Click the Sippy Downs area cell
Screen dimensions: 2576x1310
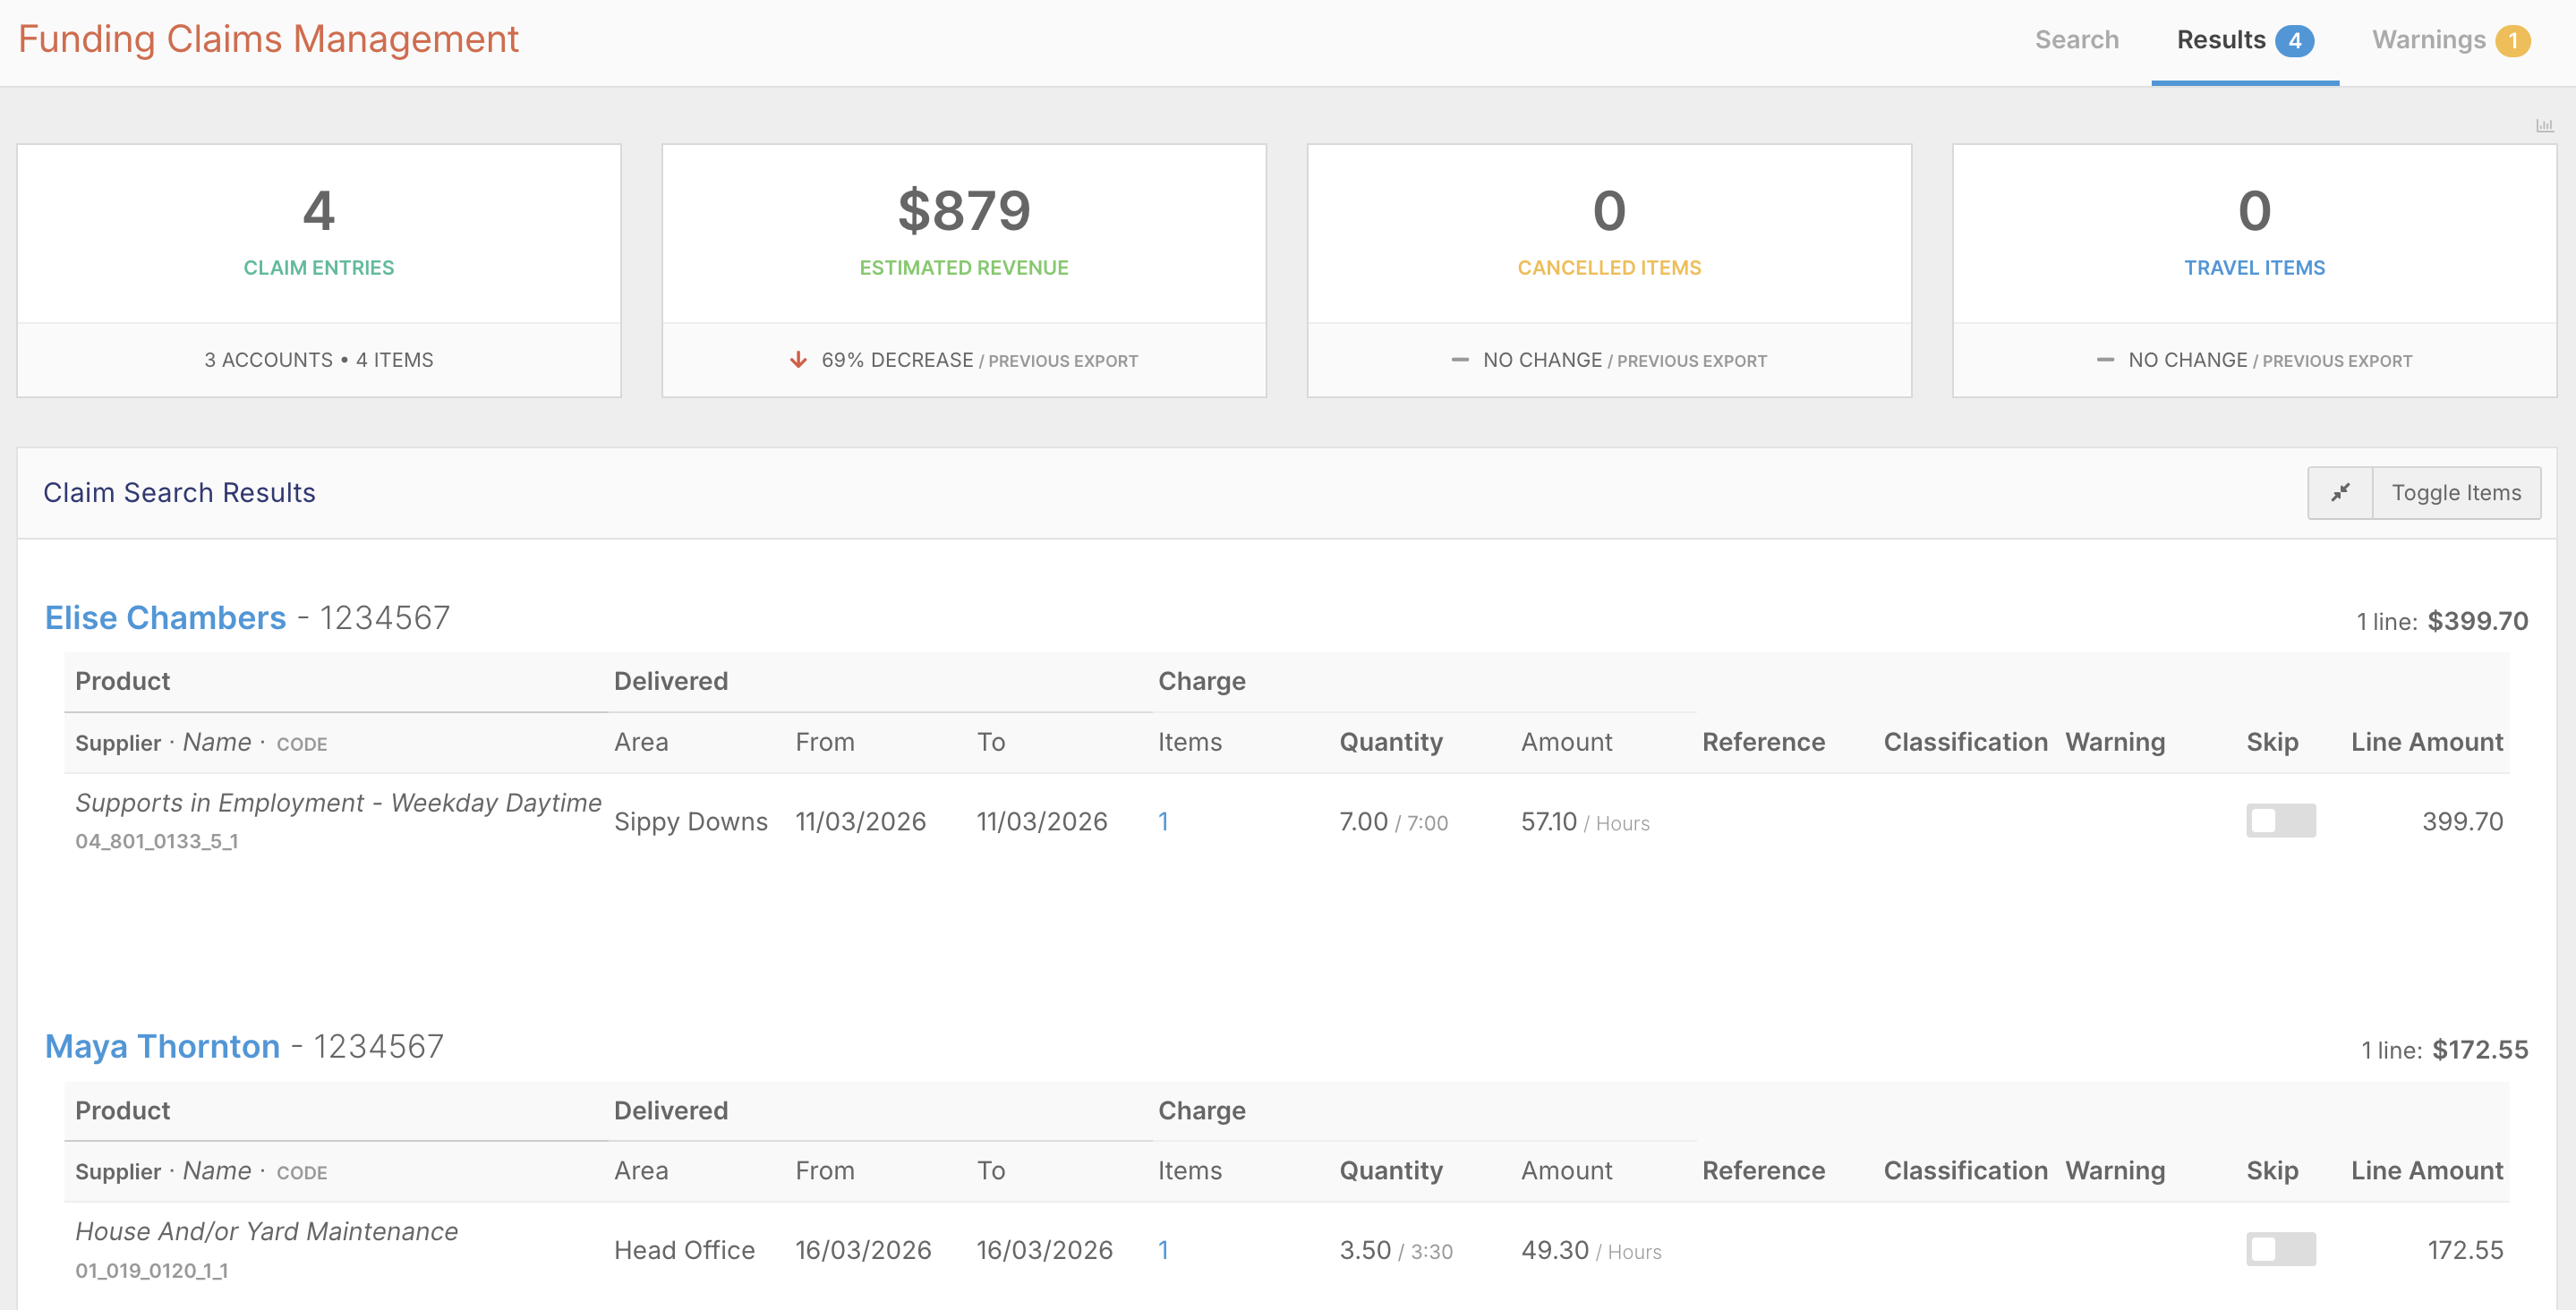pos(691,821)
